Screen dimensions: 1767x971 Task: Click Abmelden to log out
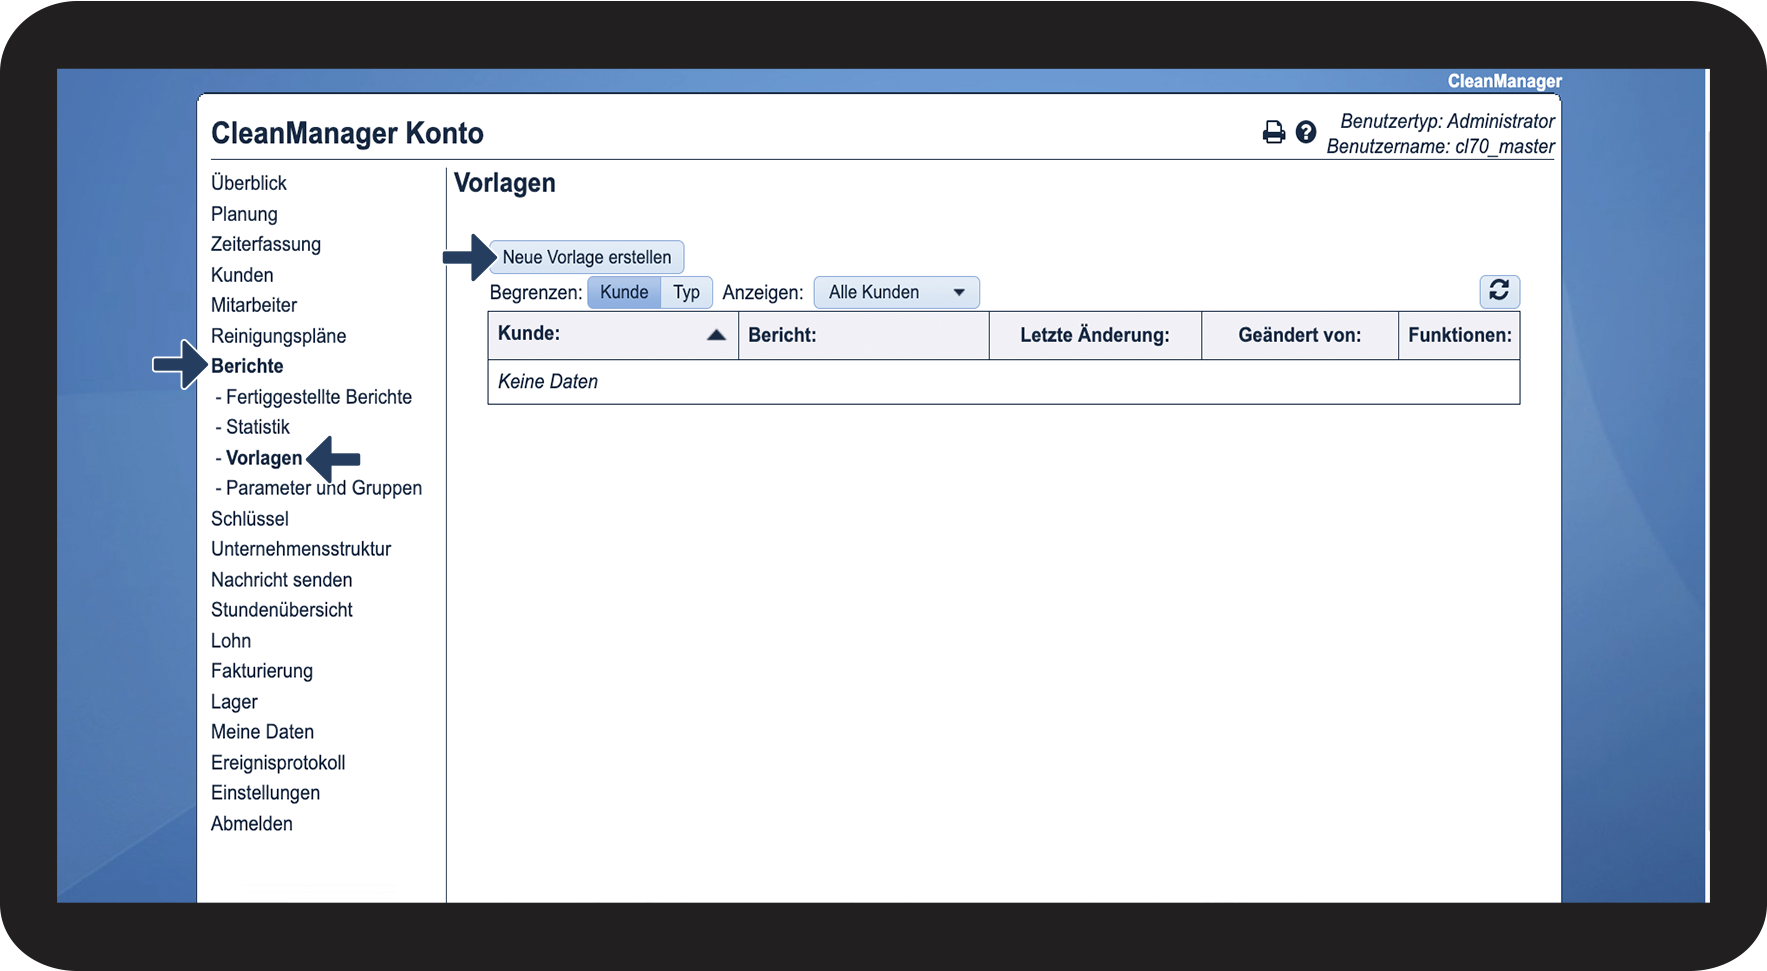(x=252, y=824)
